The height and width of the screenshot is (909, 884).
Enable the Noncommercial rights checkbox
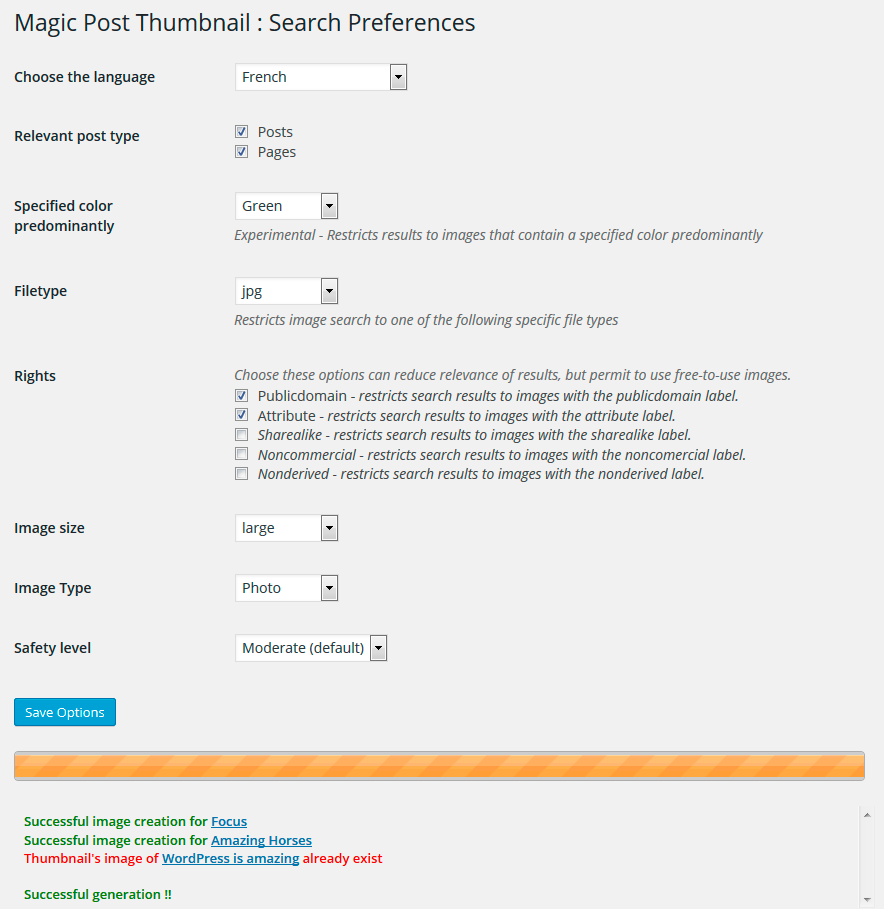pyautogui.click(x=242, y=454)
